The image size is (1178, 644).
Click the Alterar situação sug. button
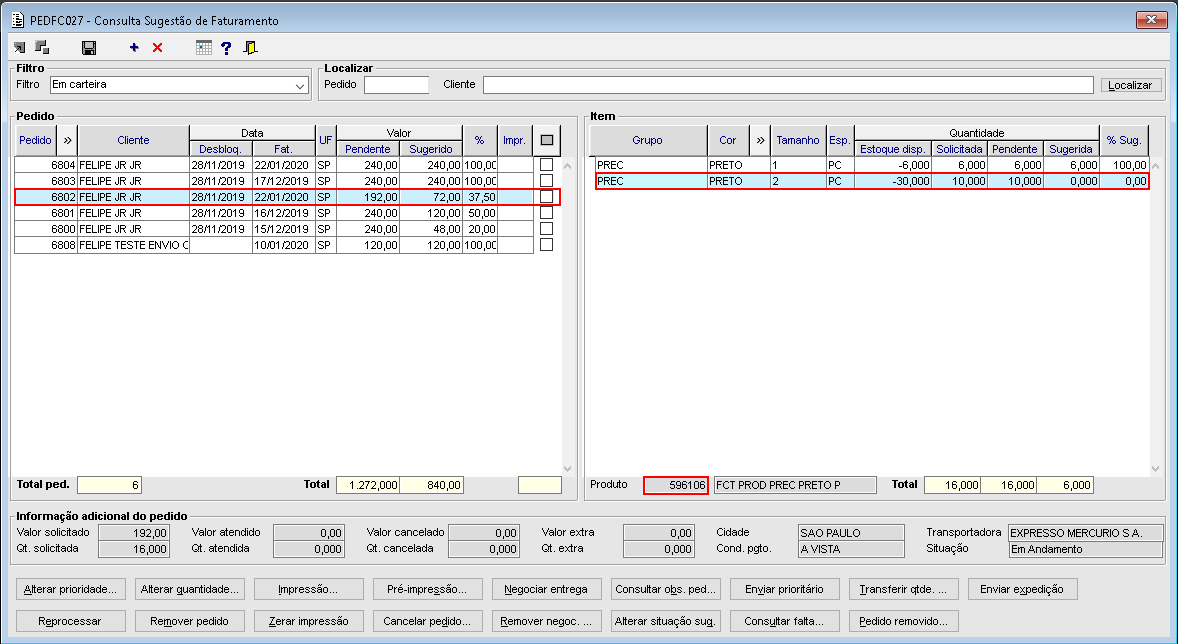[x=666, y=621]
